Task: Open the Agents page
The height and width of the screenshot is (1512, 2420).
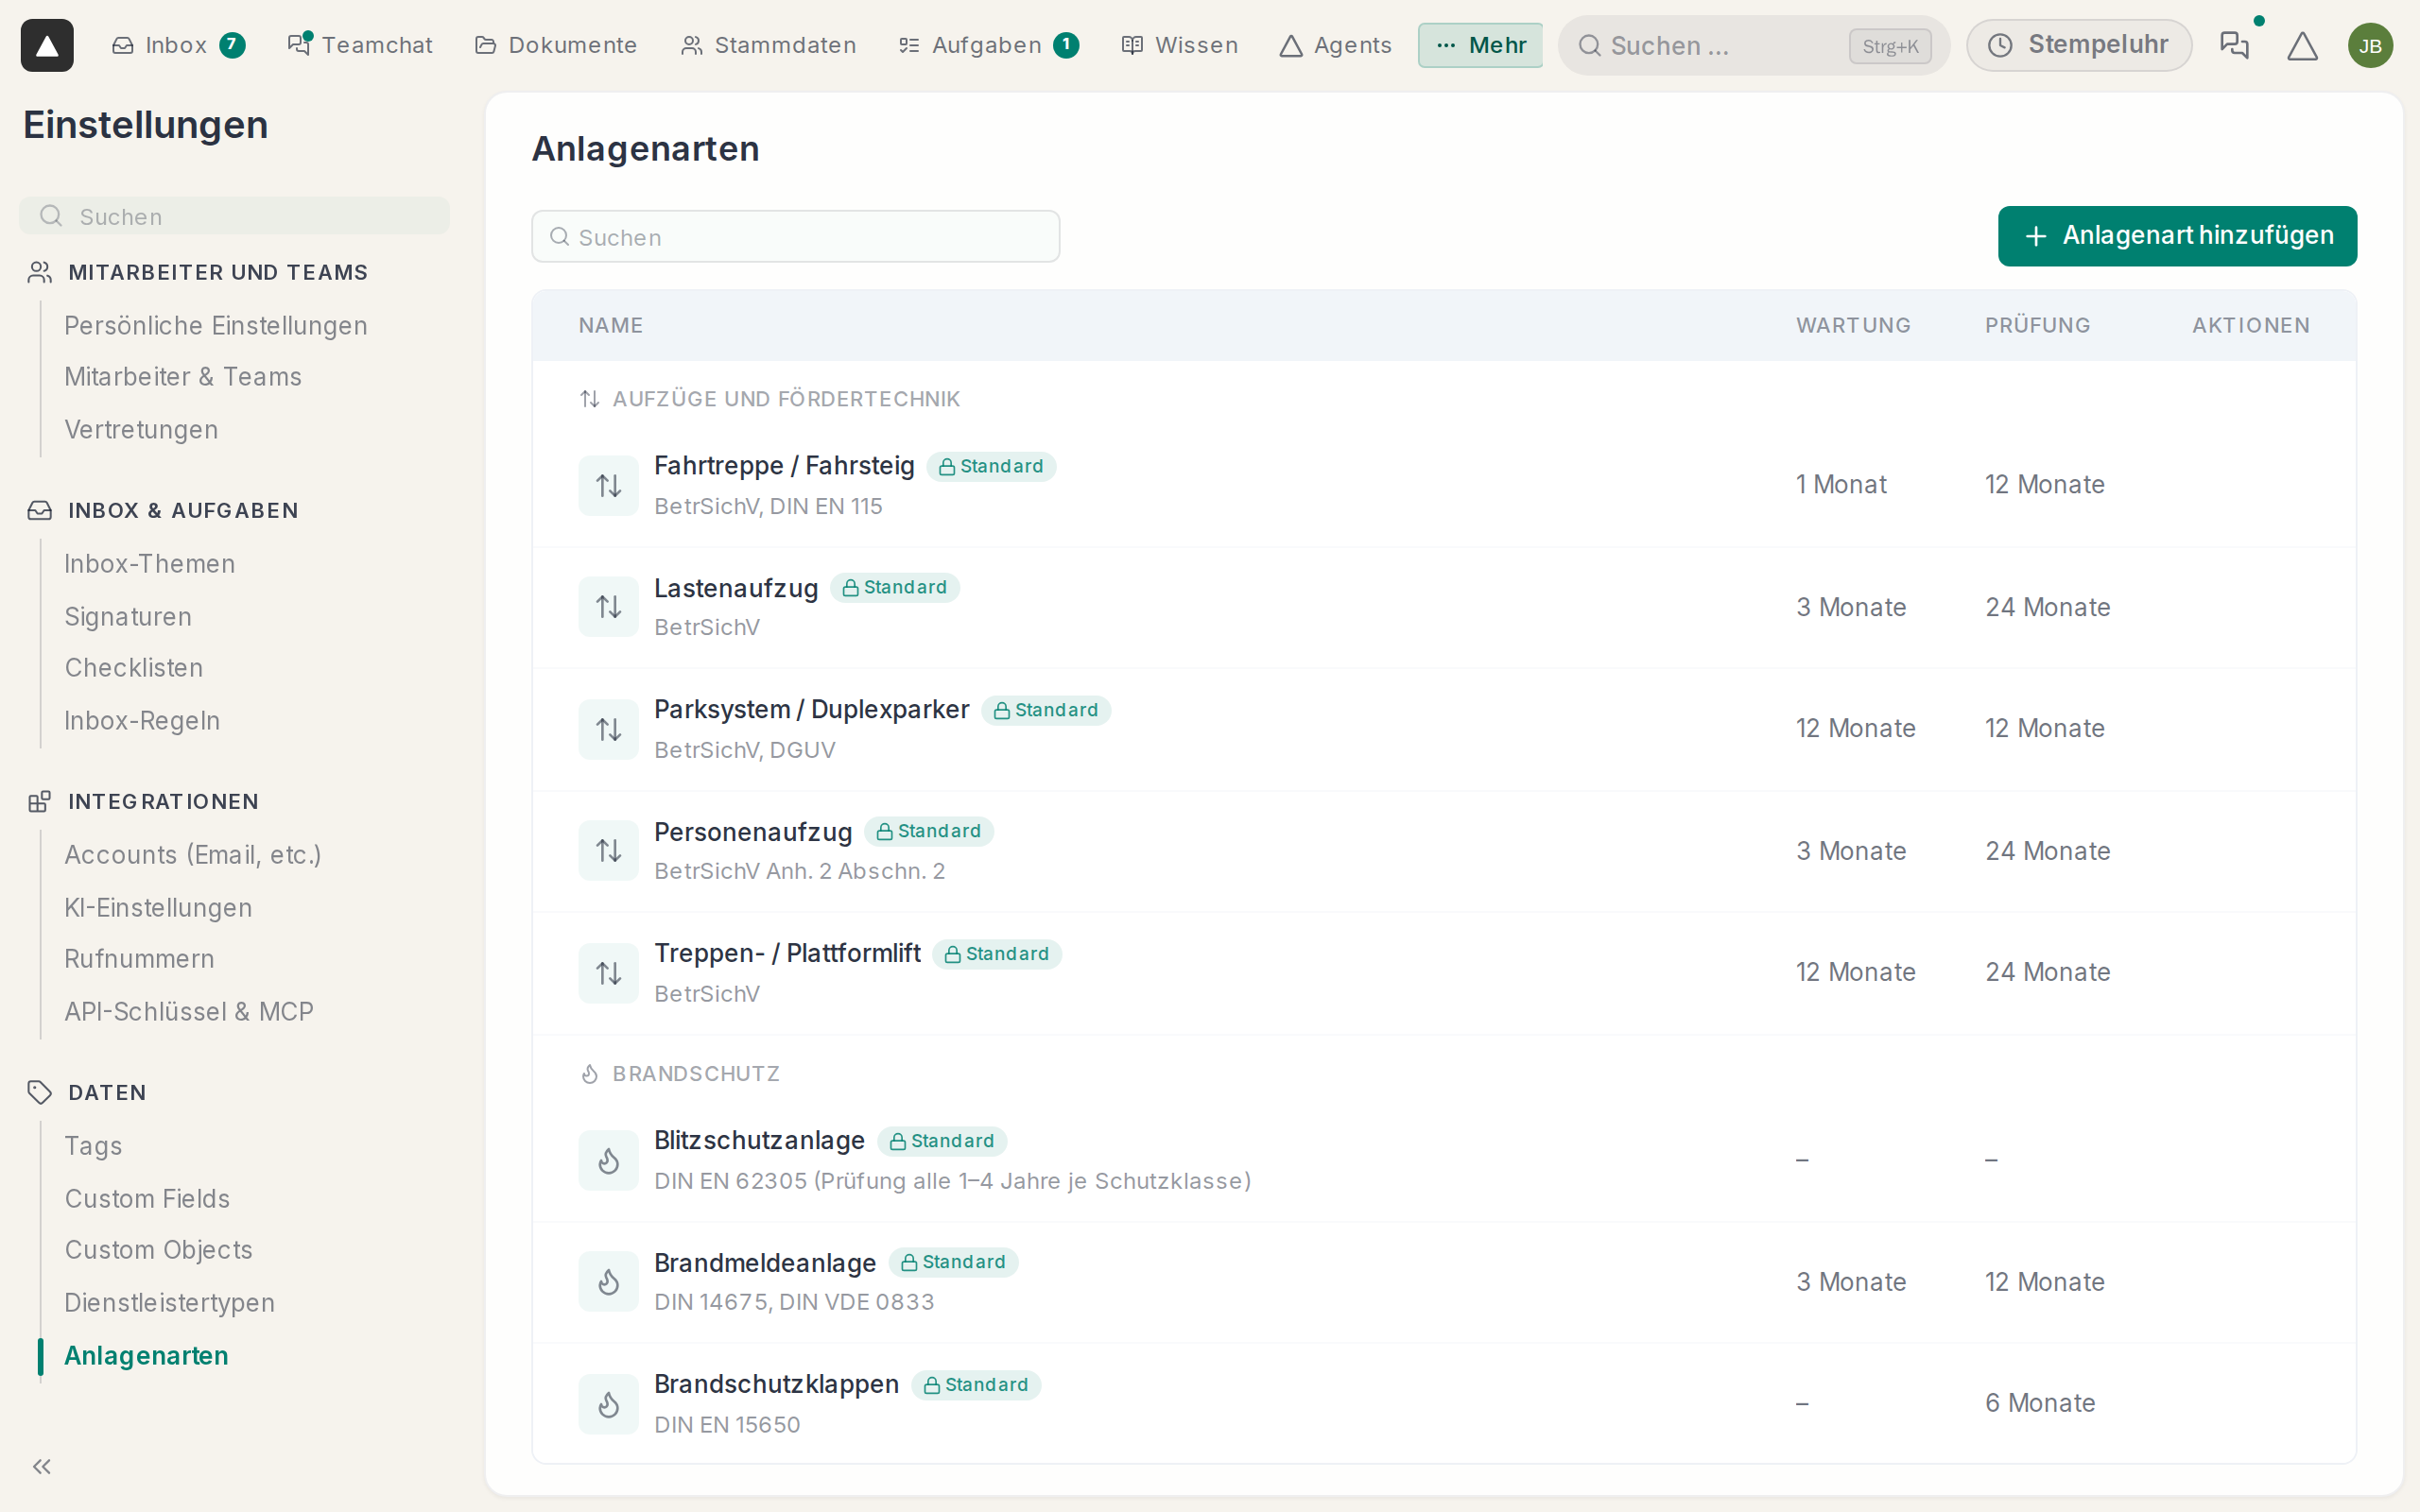Action: coord(1336,45)
